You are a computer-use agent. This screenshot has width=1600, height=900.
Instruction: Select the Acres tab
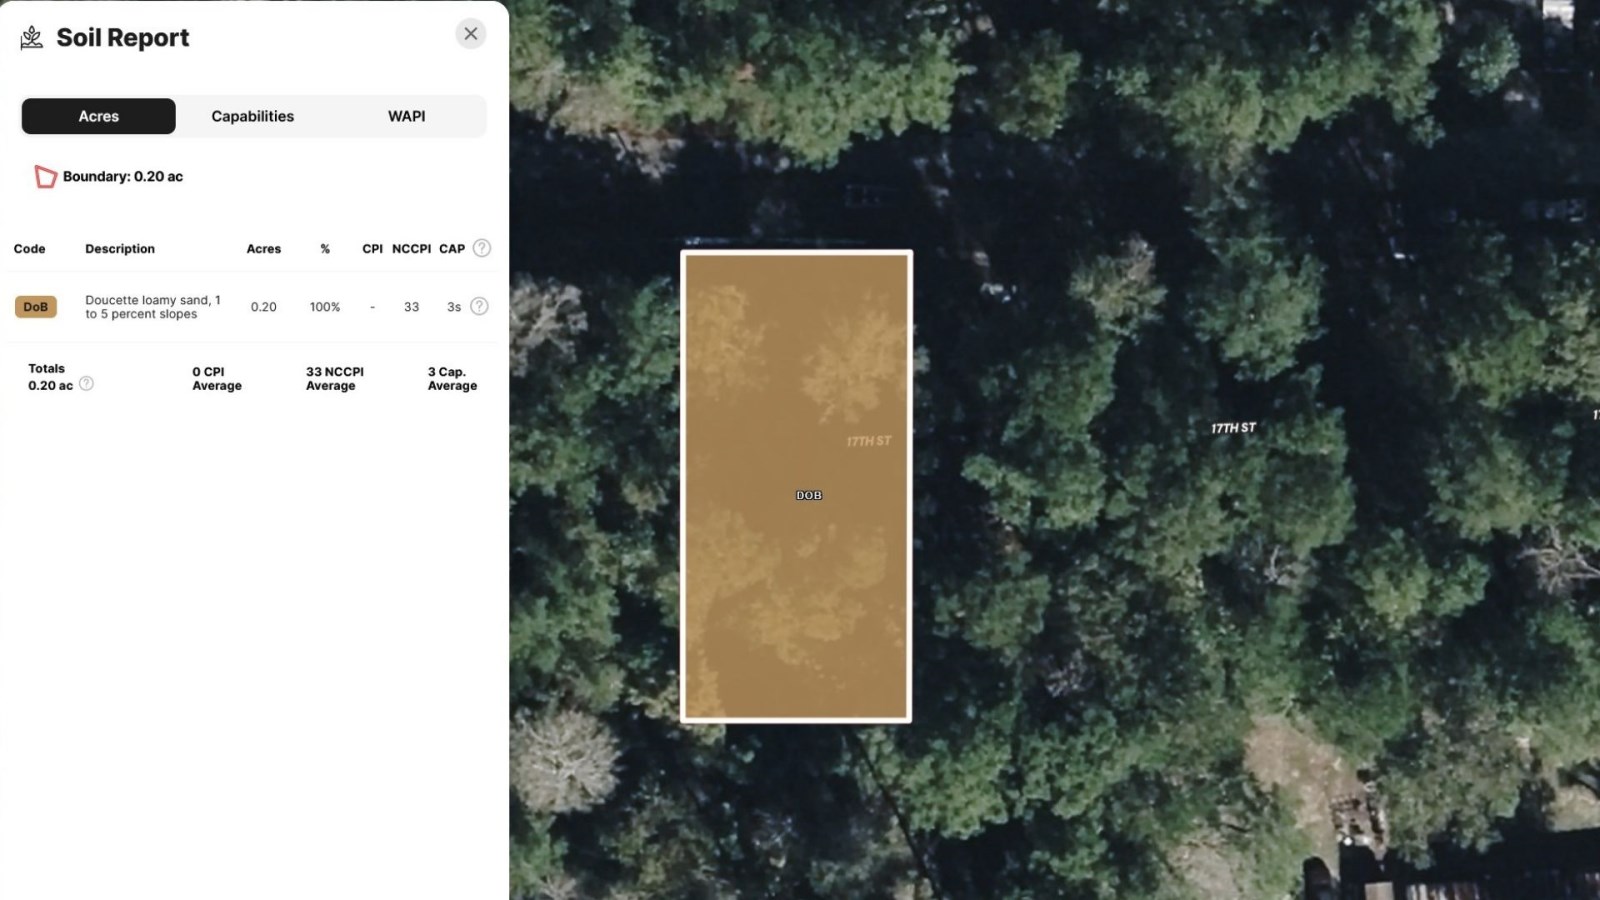pyautogui.click(x=99, y=116)
